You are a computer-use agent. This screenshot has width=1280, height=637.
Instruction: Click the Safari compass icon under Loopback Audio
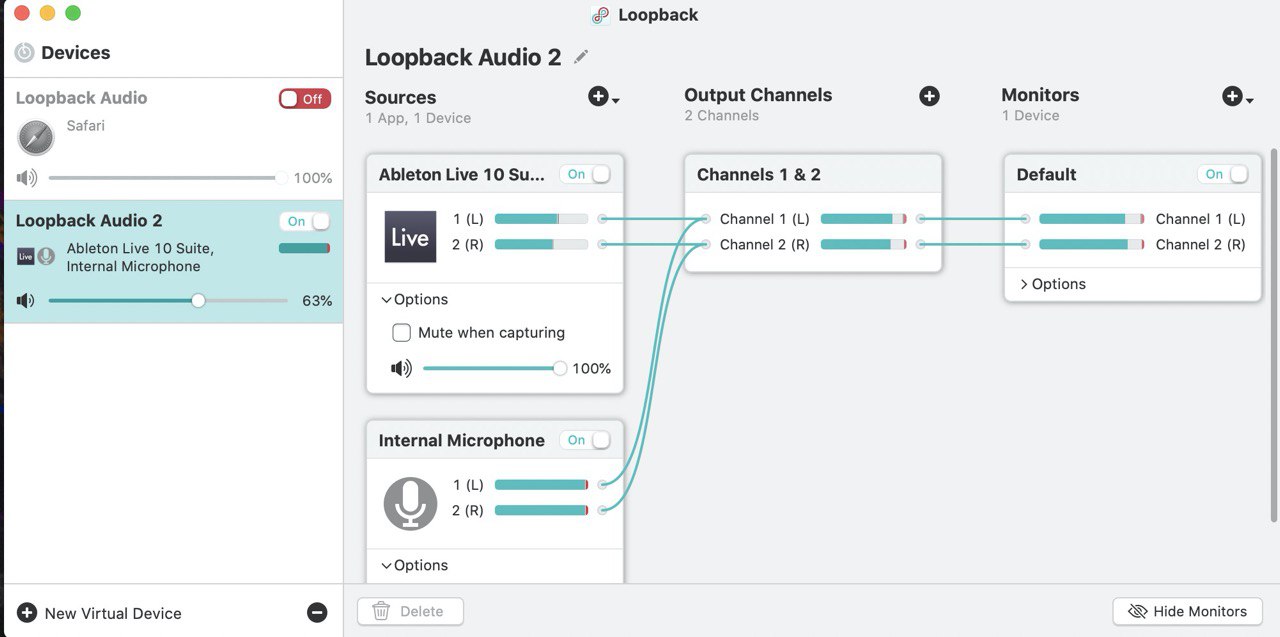click(36, 137)
